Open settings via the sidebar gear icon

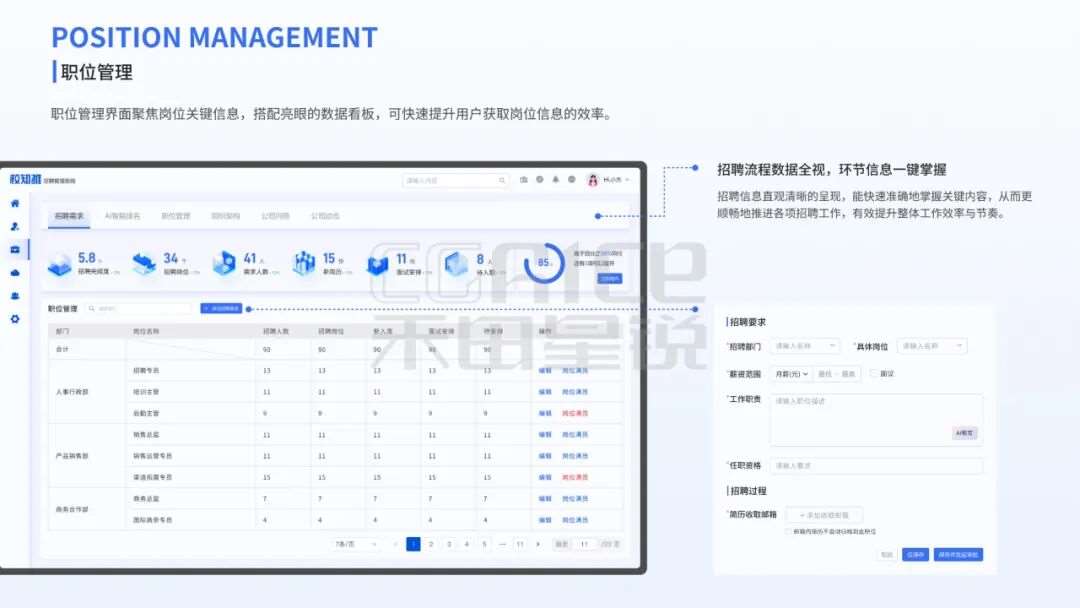(x=14, y=319)
